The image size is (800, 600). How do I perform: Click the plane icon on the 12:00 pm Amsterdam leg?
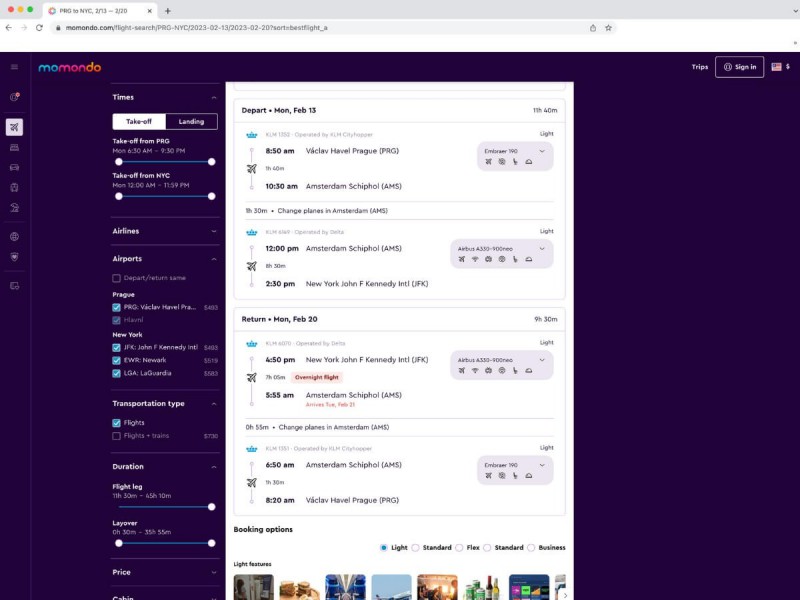(x=252, y=266)
